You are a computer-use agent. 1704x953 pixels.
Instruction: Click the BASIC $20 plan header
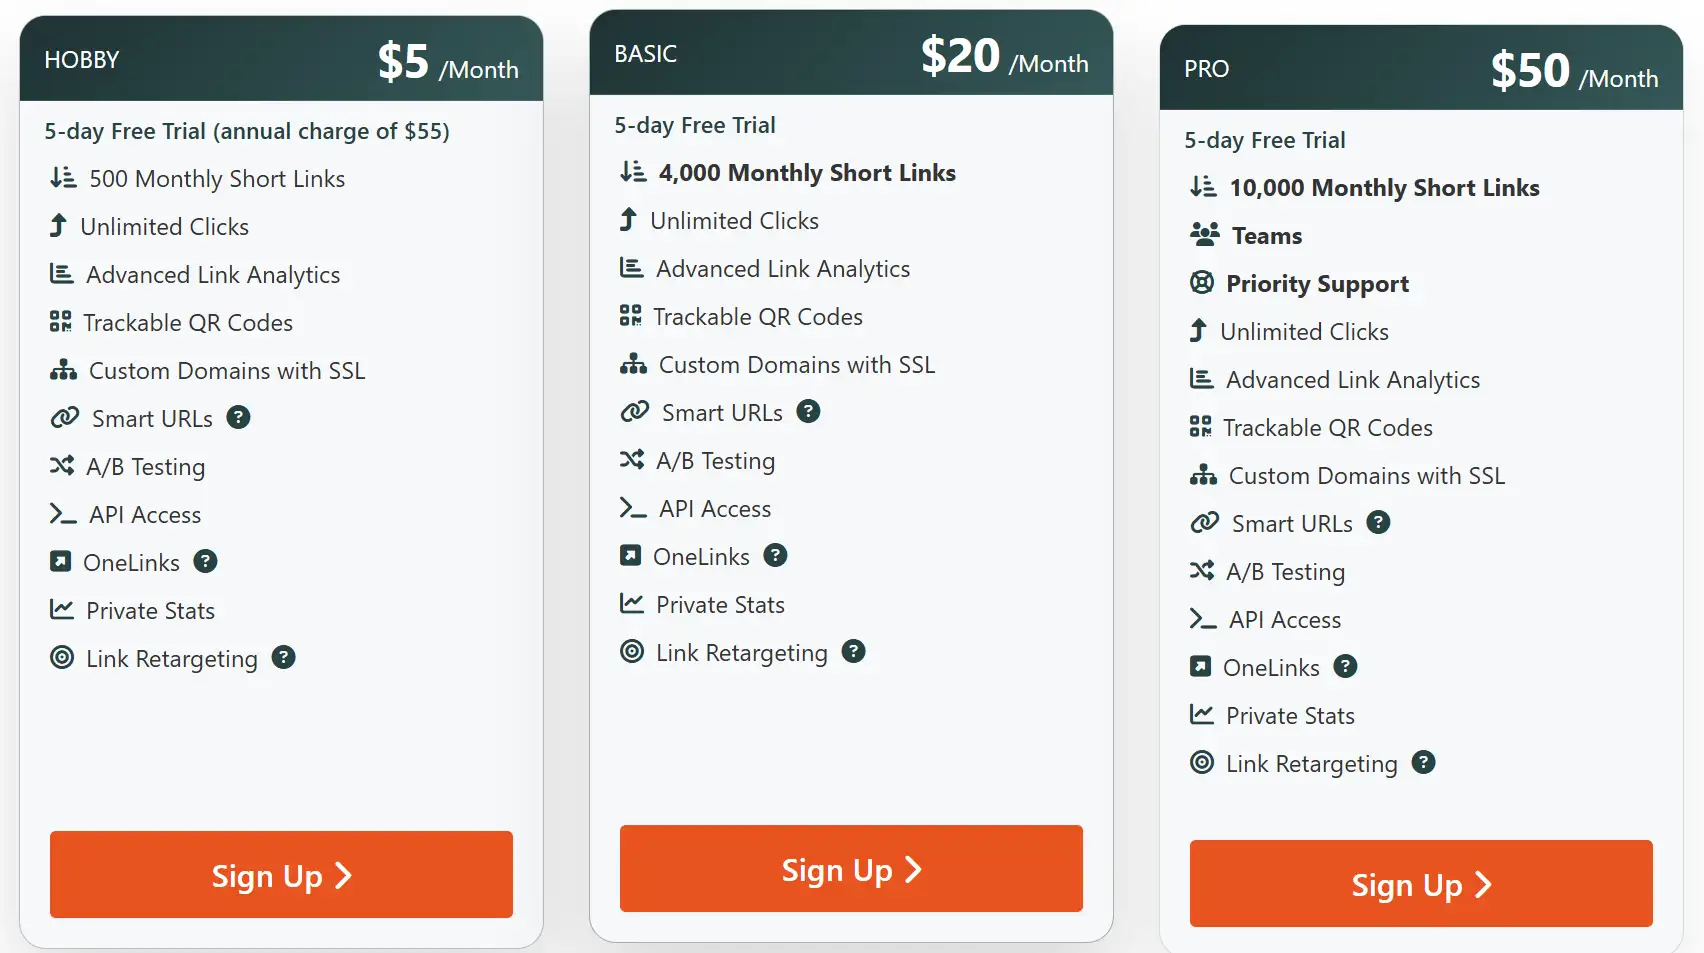pyautogui.click(x=851, y=54)
